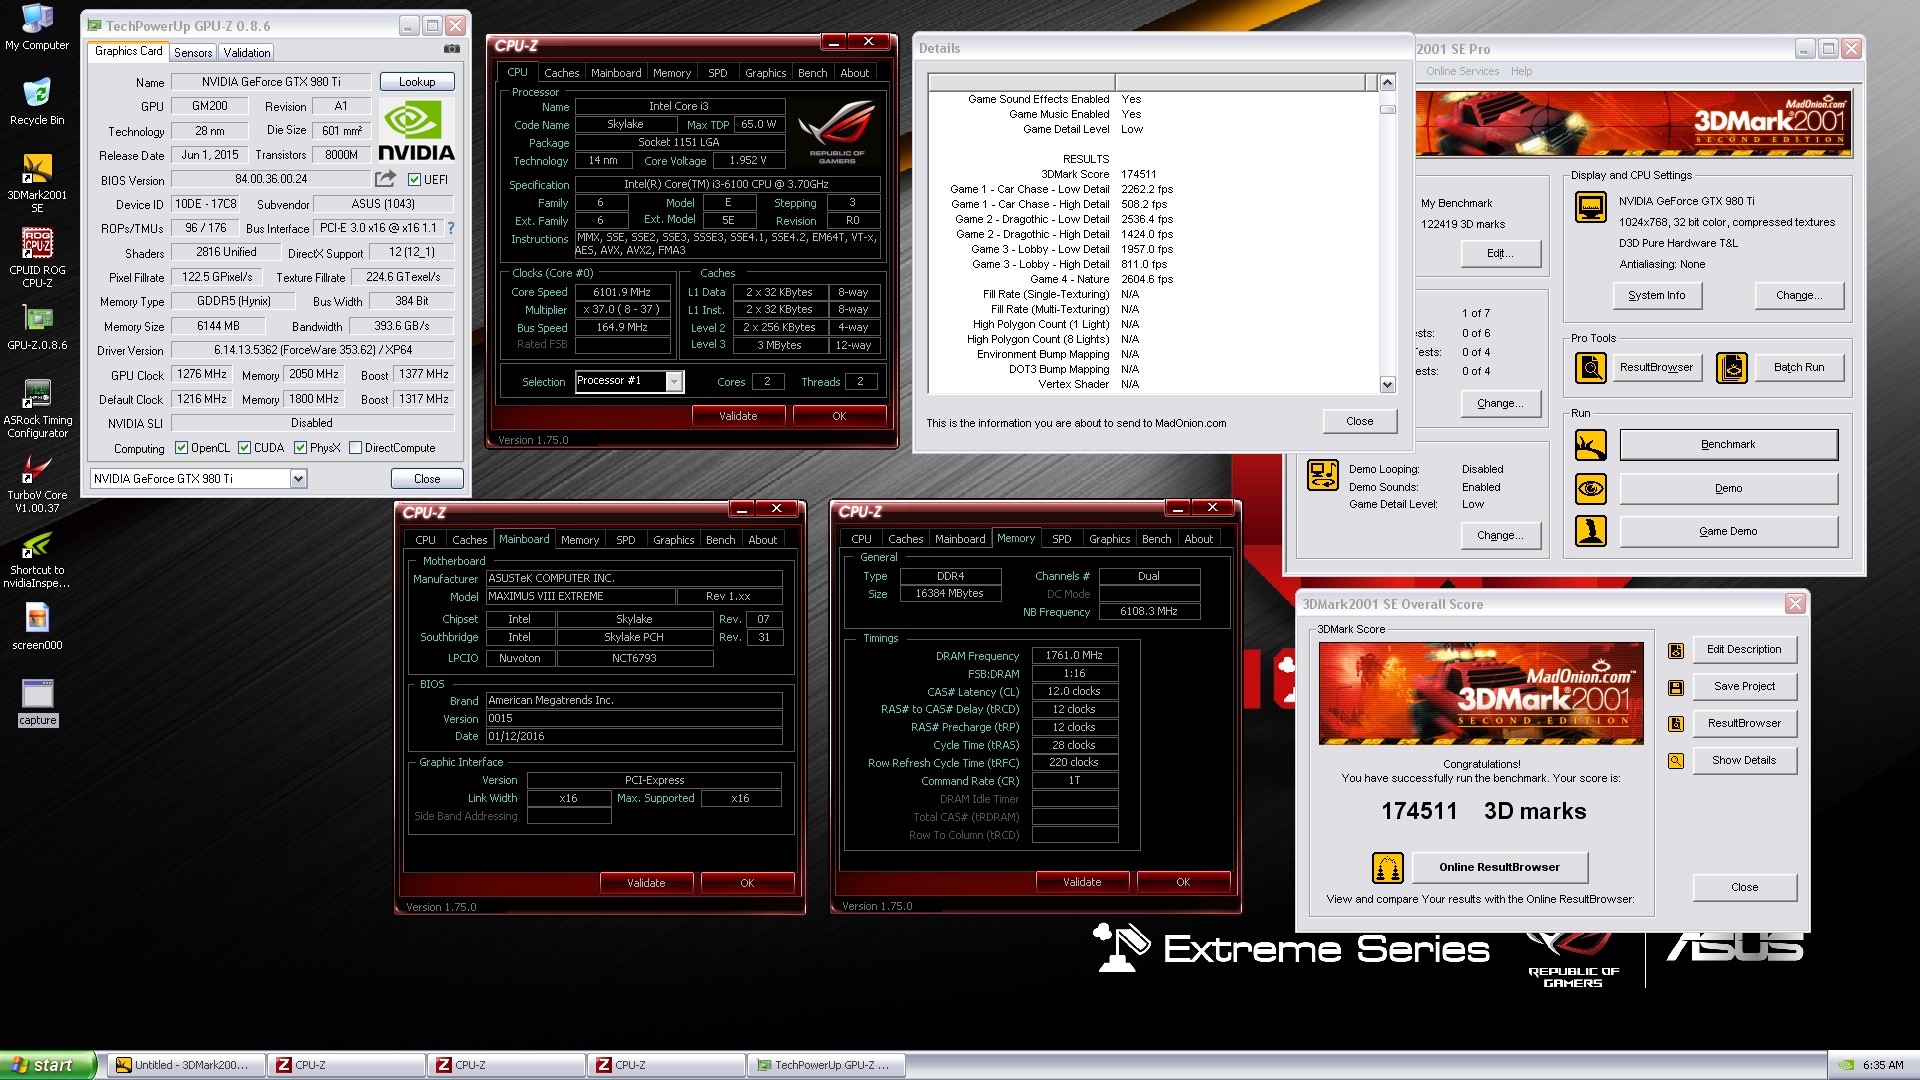
Task: Click Benchmark icon in Run section
Action: pos(1590,445)
